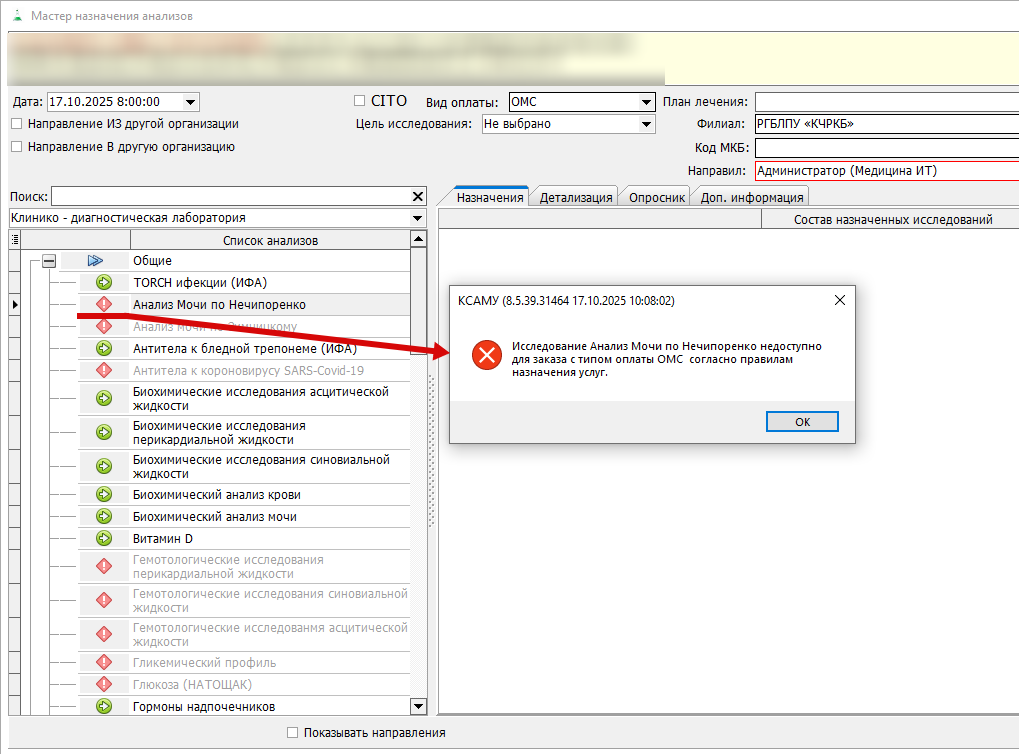1019x754 pixels.
Task: Click blue arrow icon of Общие group
Action: point(95,260)
